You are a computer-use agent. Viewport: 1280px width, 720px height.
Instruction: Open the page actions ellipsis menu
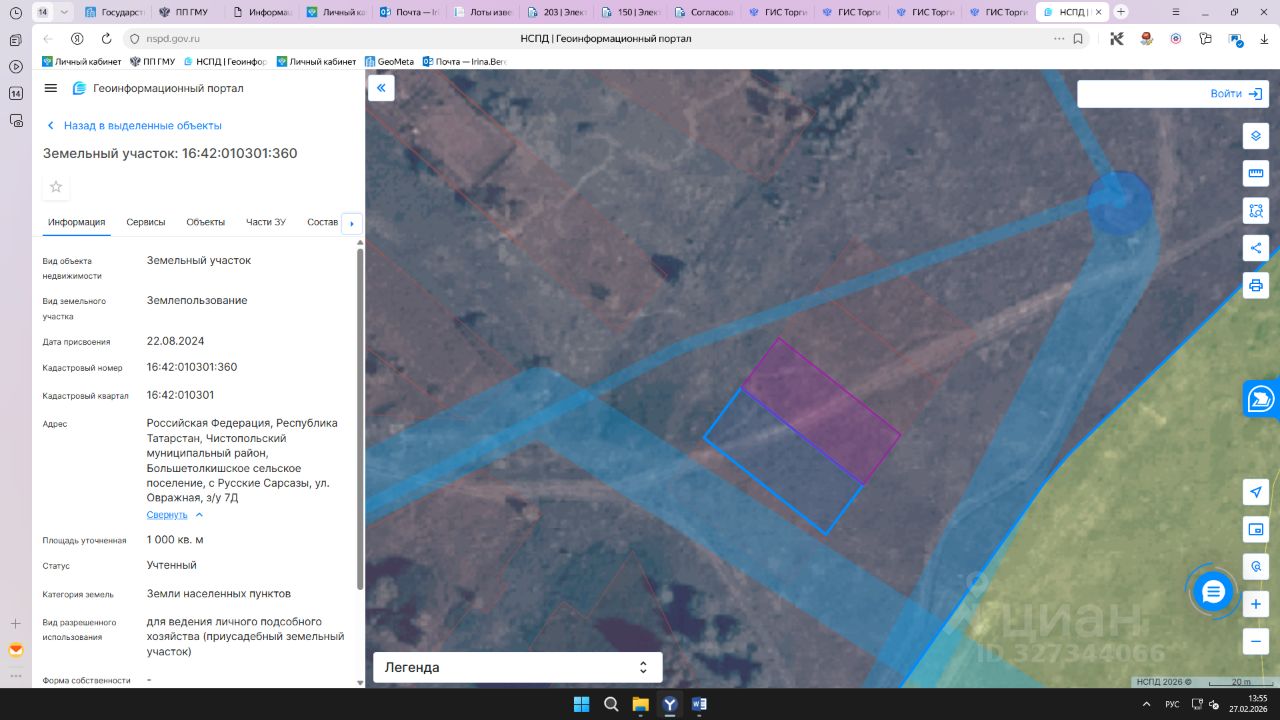(1059, 39)
